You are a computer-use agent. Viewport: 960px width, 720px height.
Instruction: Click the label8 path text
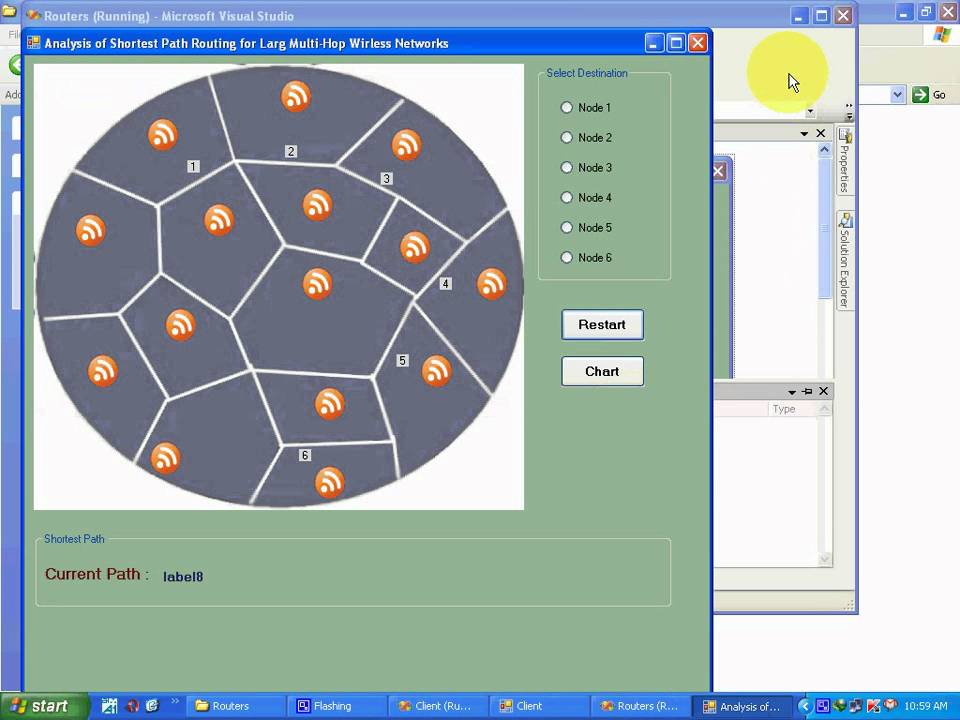183,577
